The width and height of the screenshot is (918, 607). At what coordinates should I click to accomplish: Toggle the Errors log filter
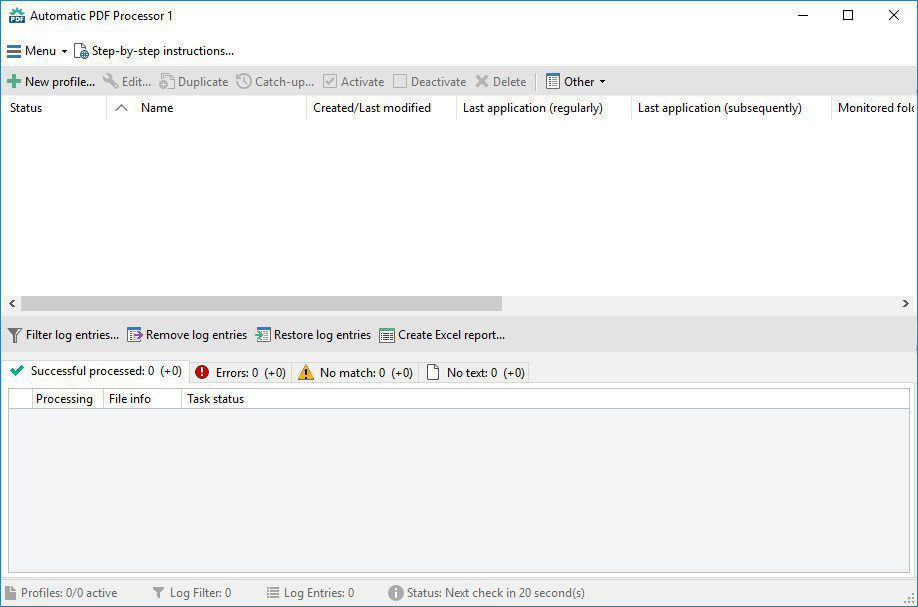[x=240, y=371]
